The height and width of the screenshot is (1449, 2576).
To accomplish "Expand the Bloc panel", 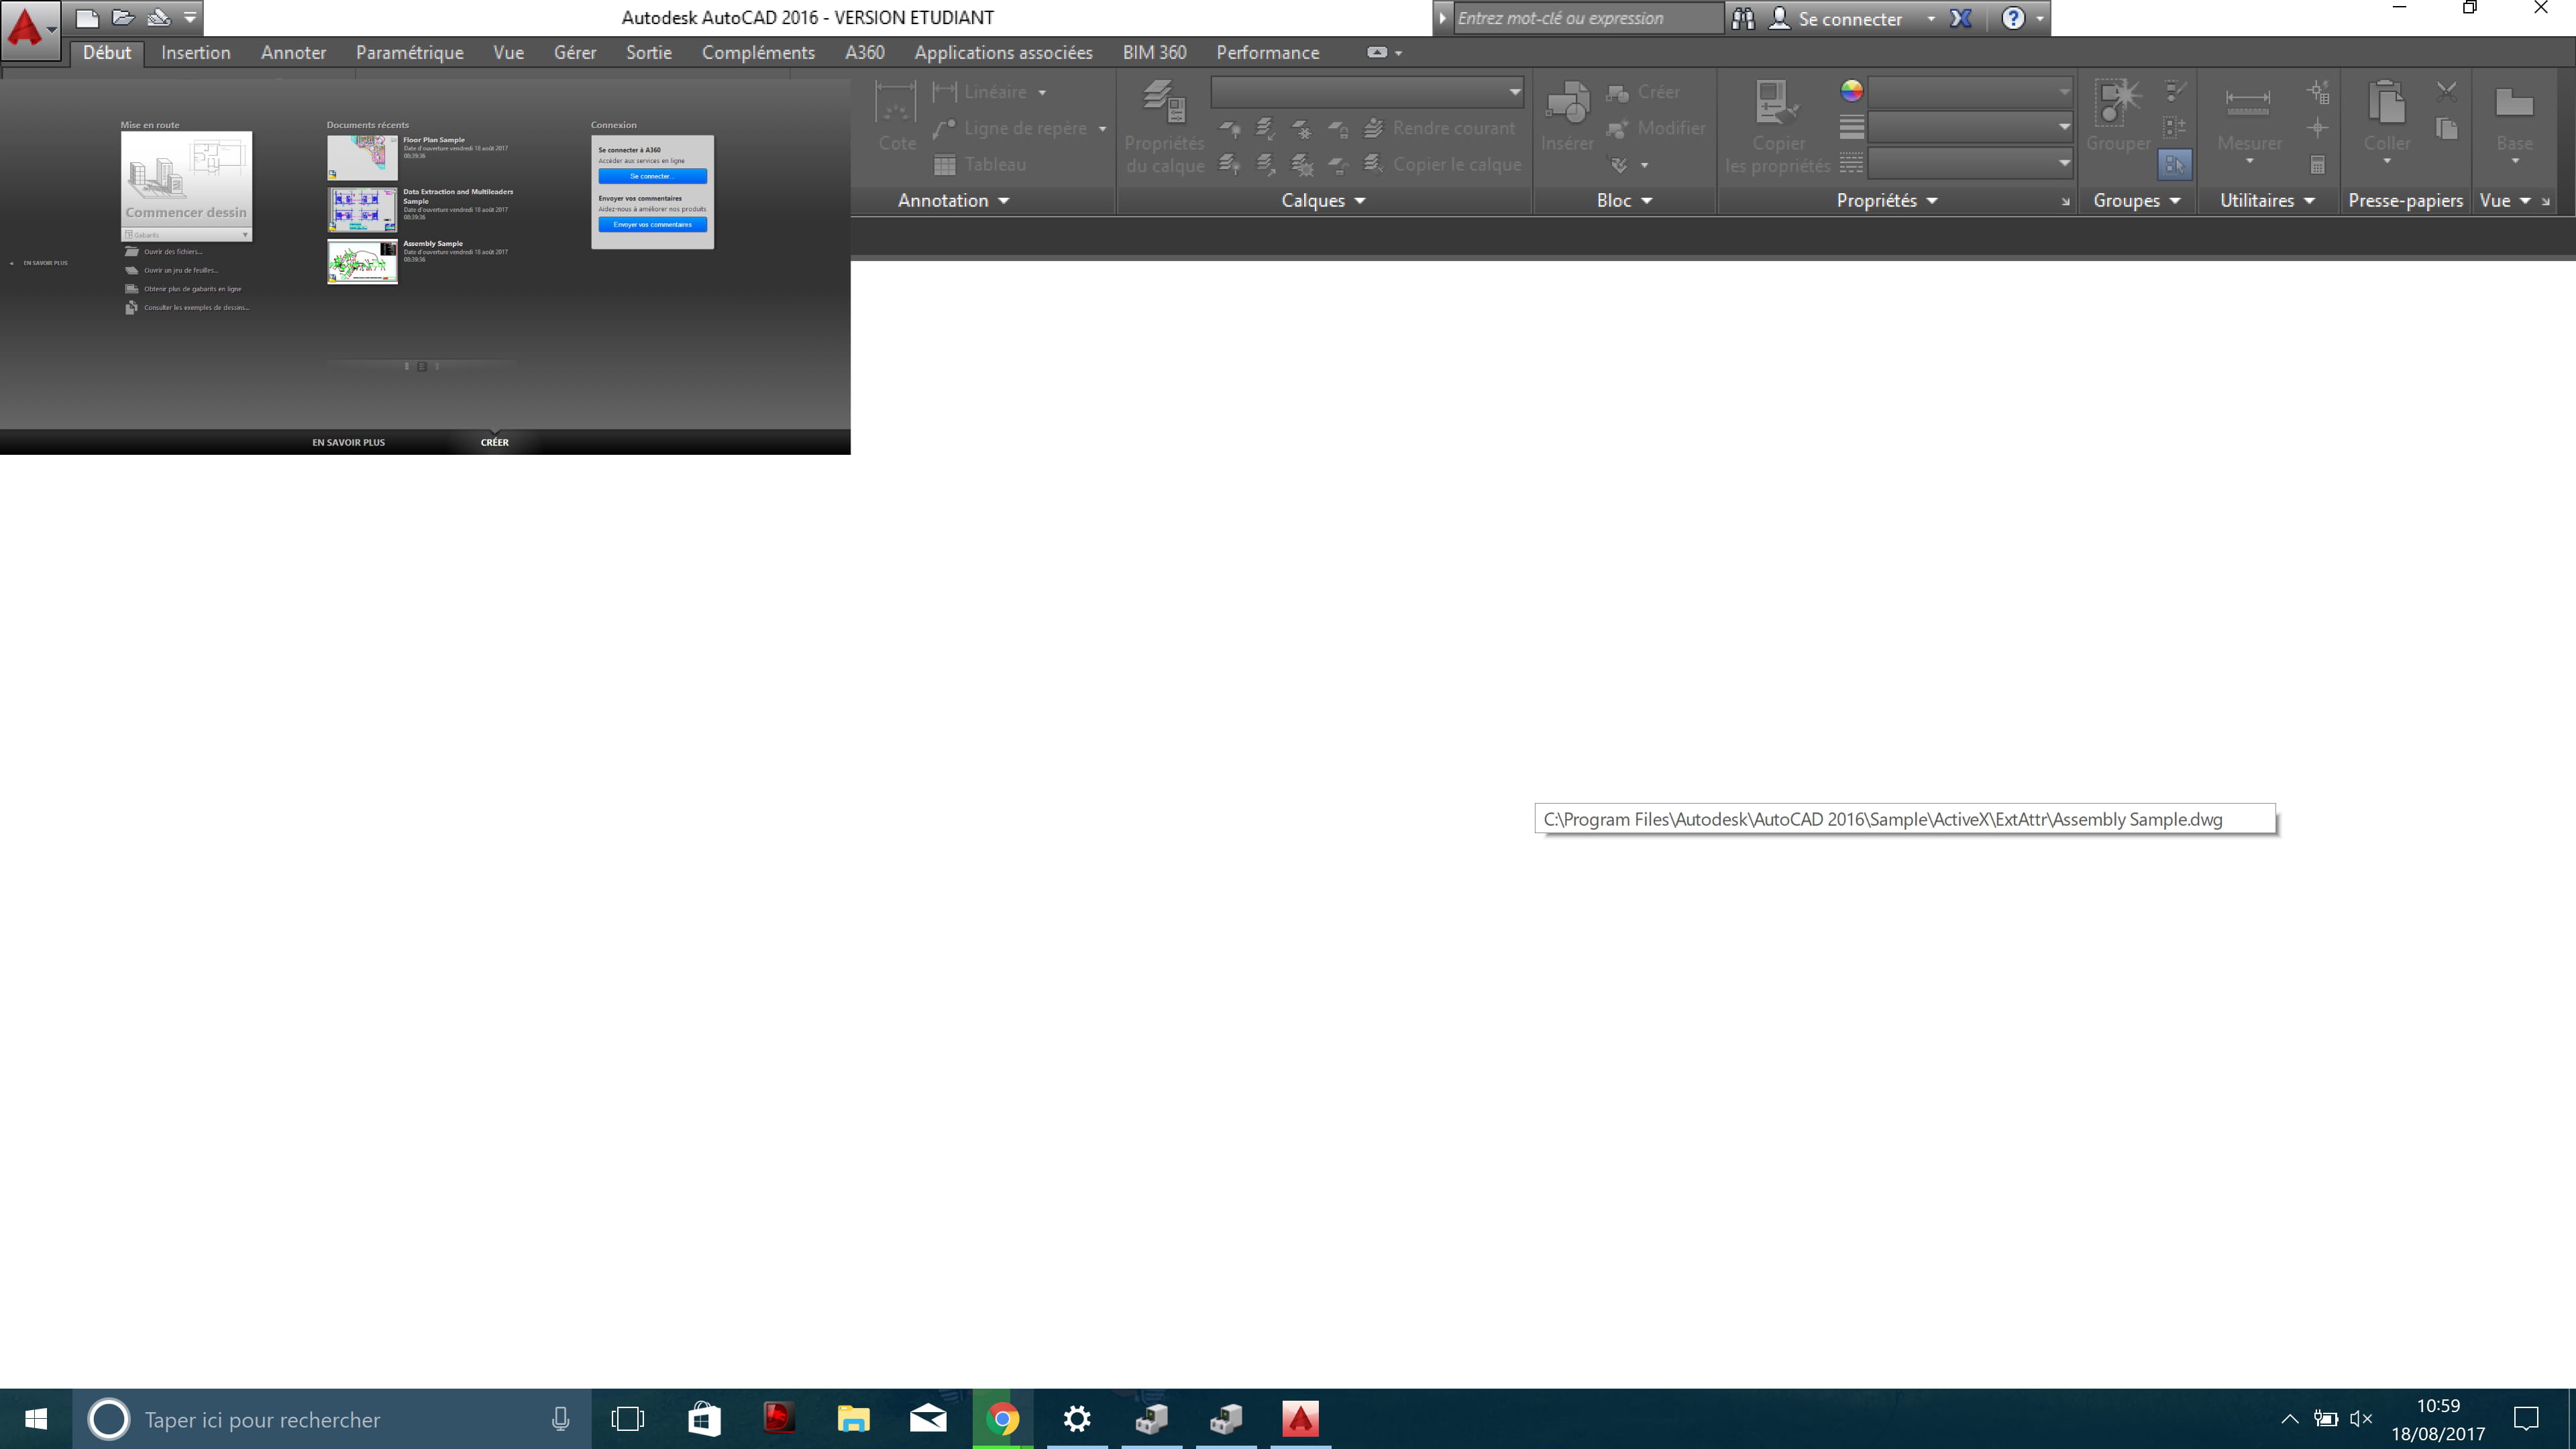I will [1624, 201].
